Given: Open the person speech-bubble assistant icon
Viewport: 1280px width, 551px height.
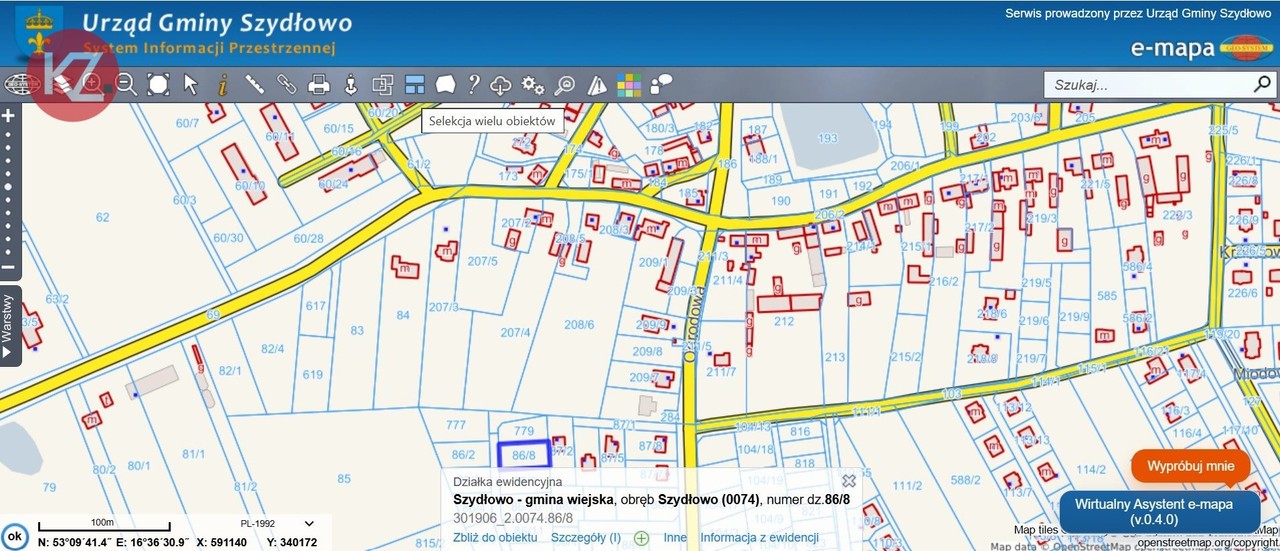Looking at the screenshot, I should pos(661,85).
